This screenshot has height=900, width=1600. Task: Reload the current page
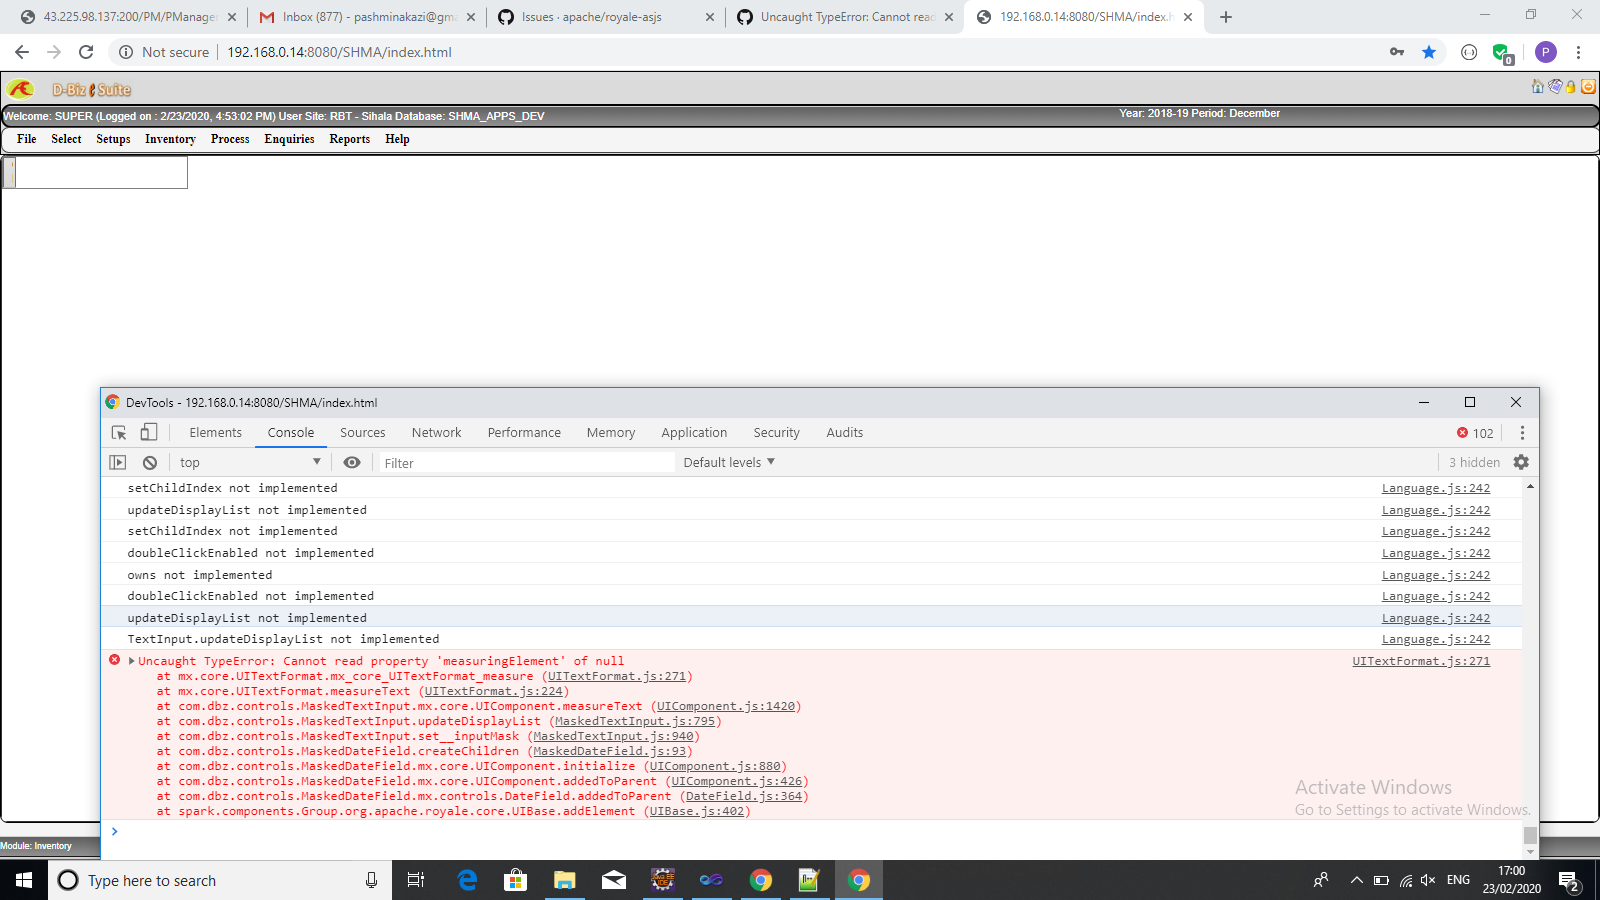pos(86,52)
